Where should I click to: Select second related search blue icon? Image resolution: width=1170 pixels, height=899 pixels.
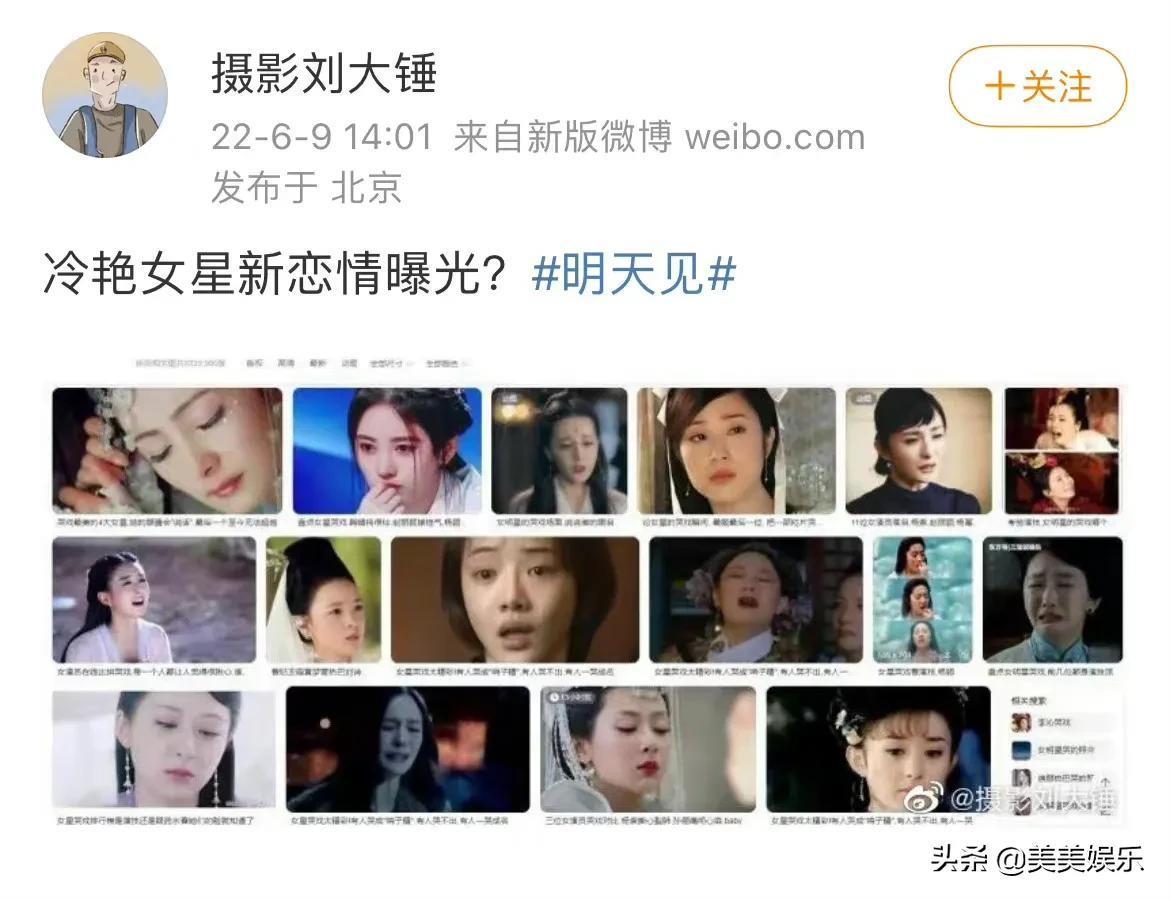click(x=1021, y=750)
